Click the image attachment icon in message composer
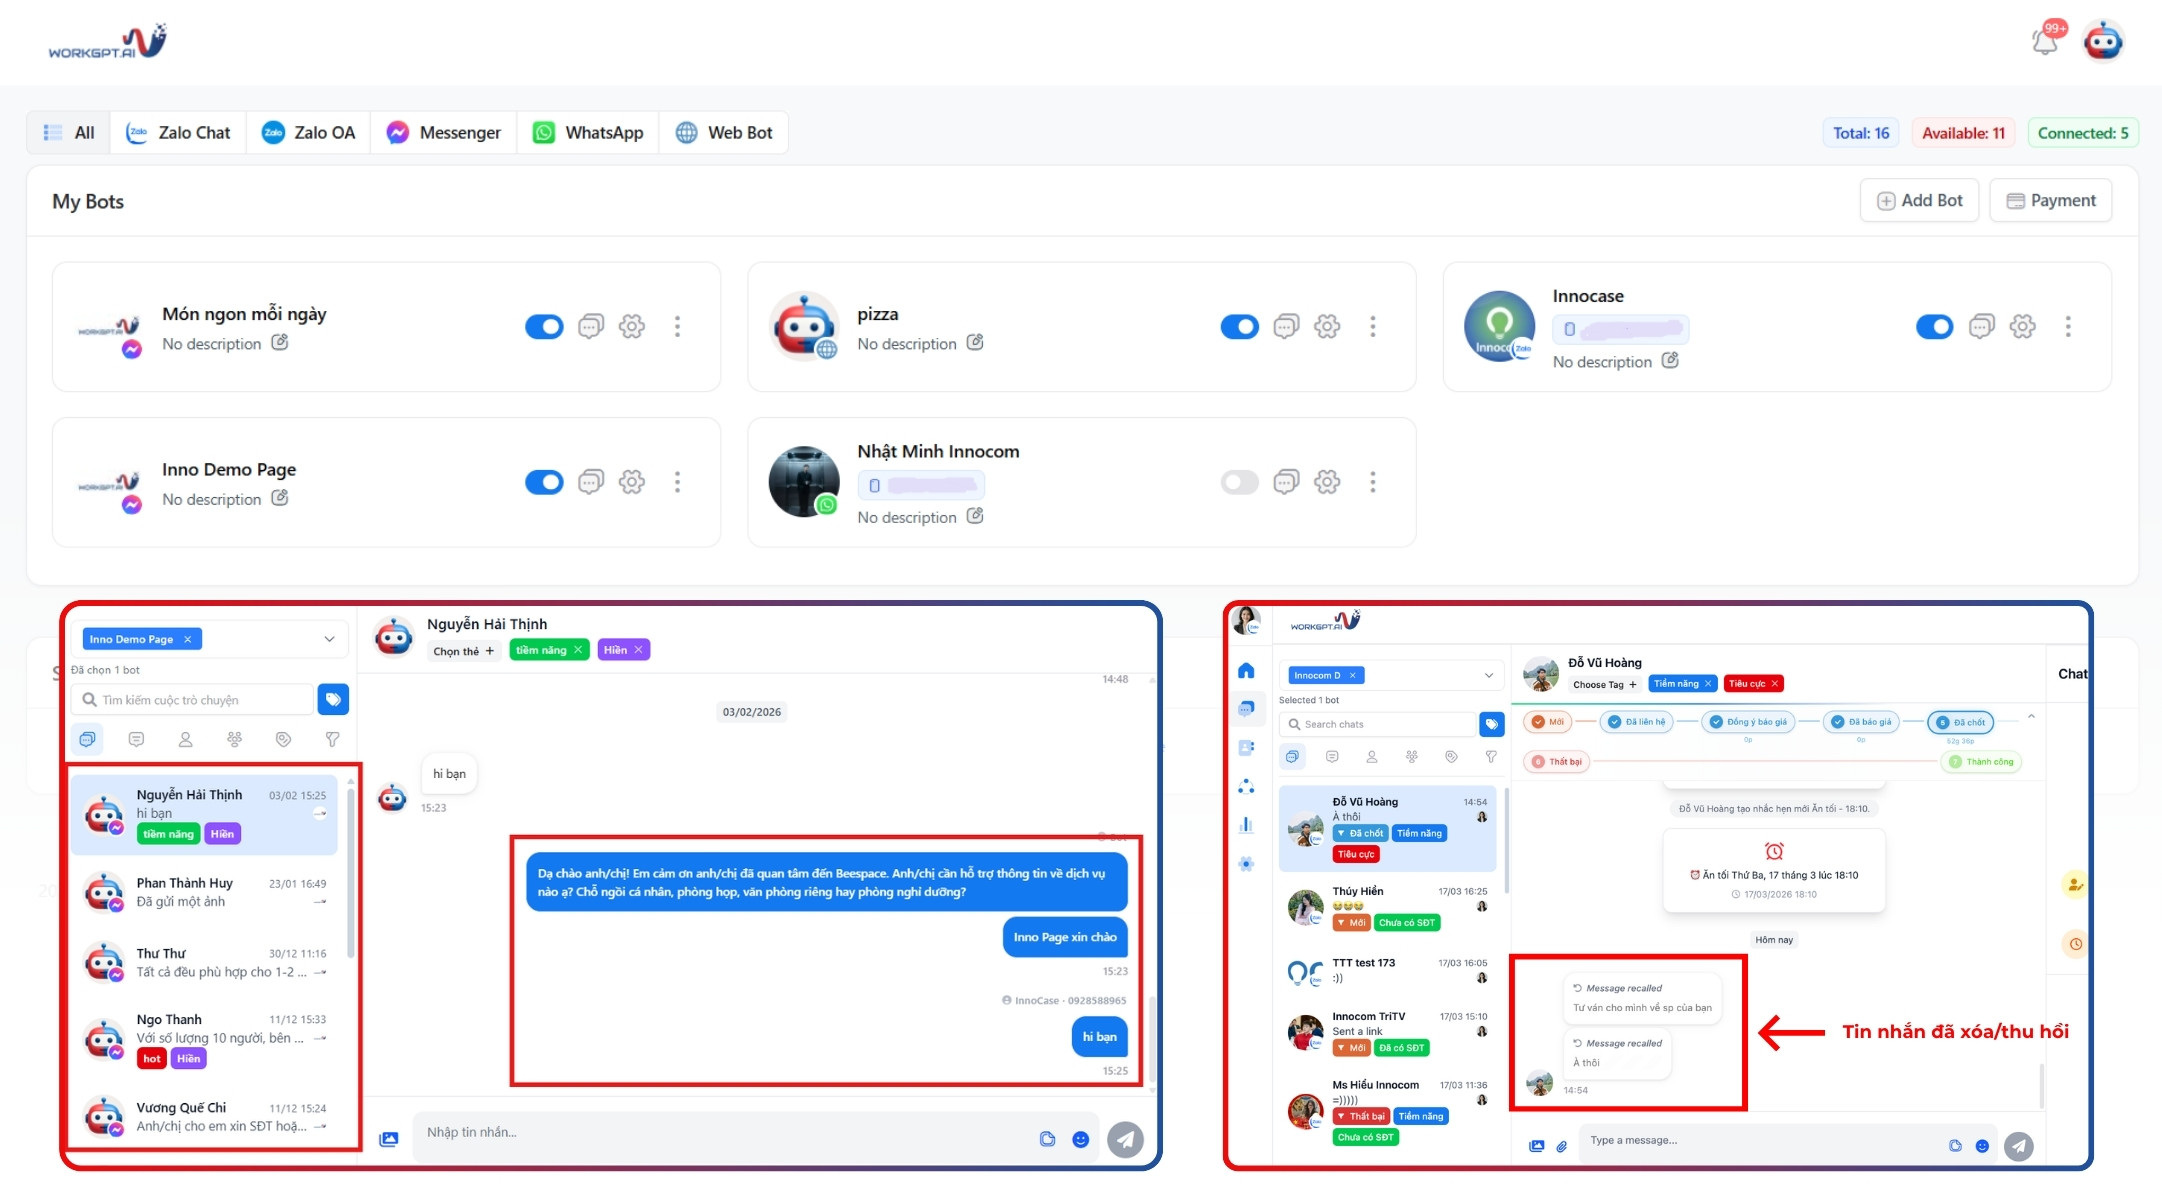2162x1200 pixels. (x=388, y=1138)
